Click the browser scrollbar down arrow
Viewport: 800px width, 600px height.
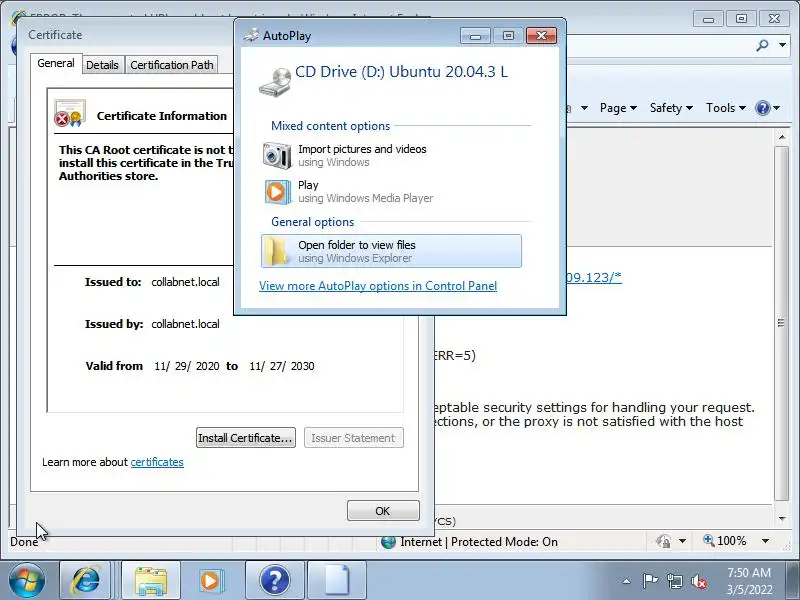(782, 518)
